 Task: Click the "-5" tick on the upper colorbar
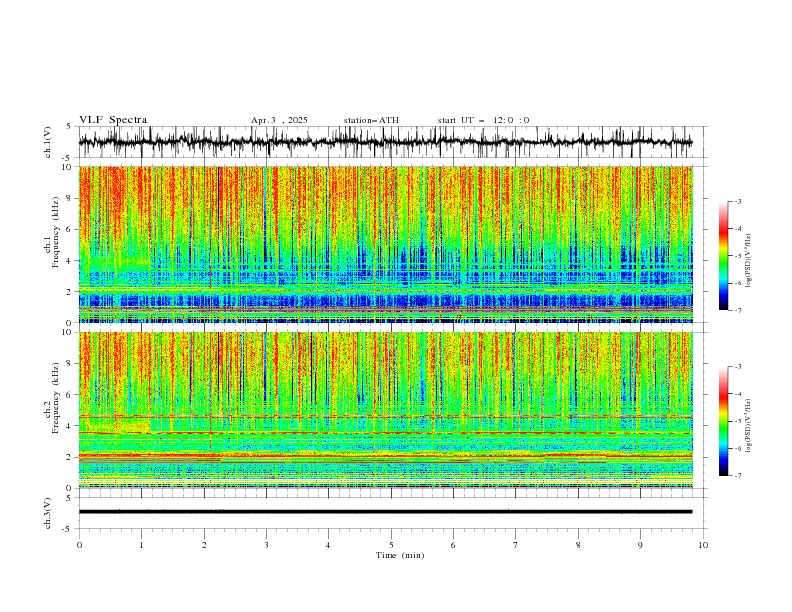737,256
